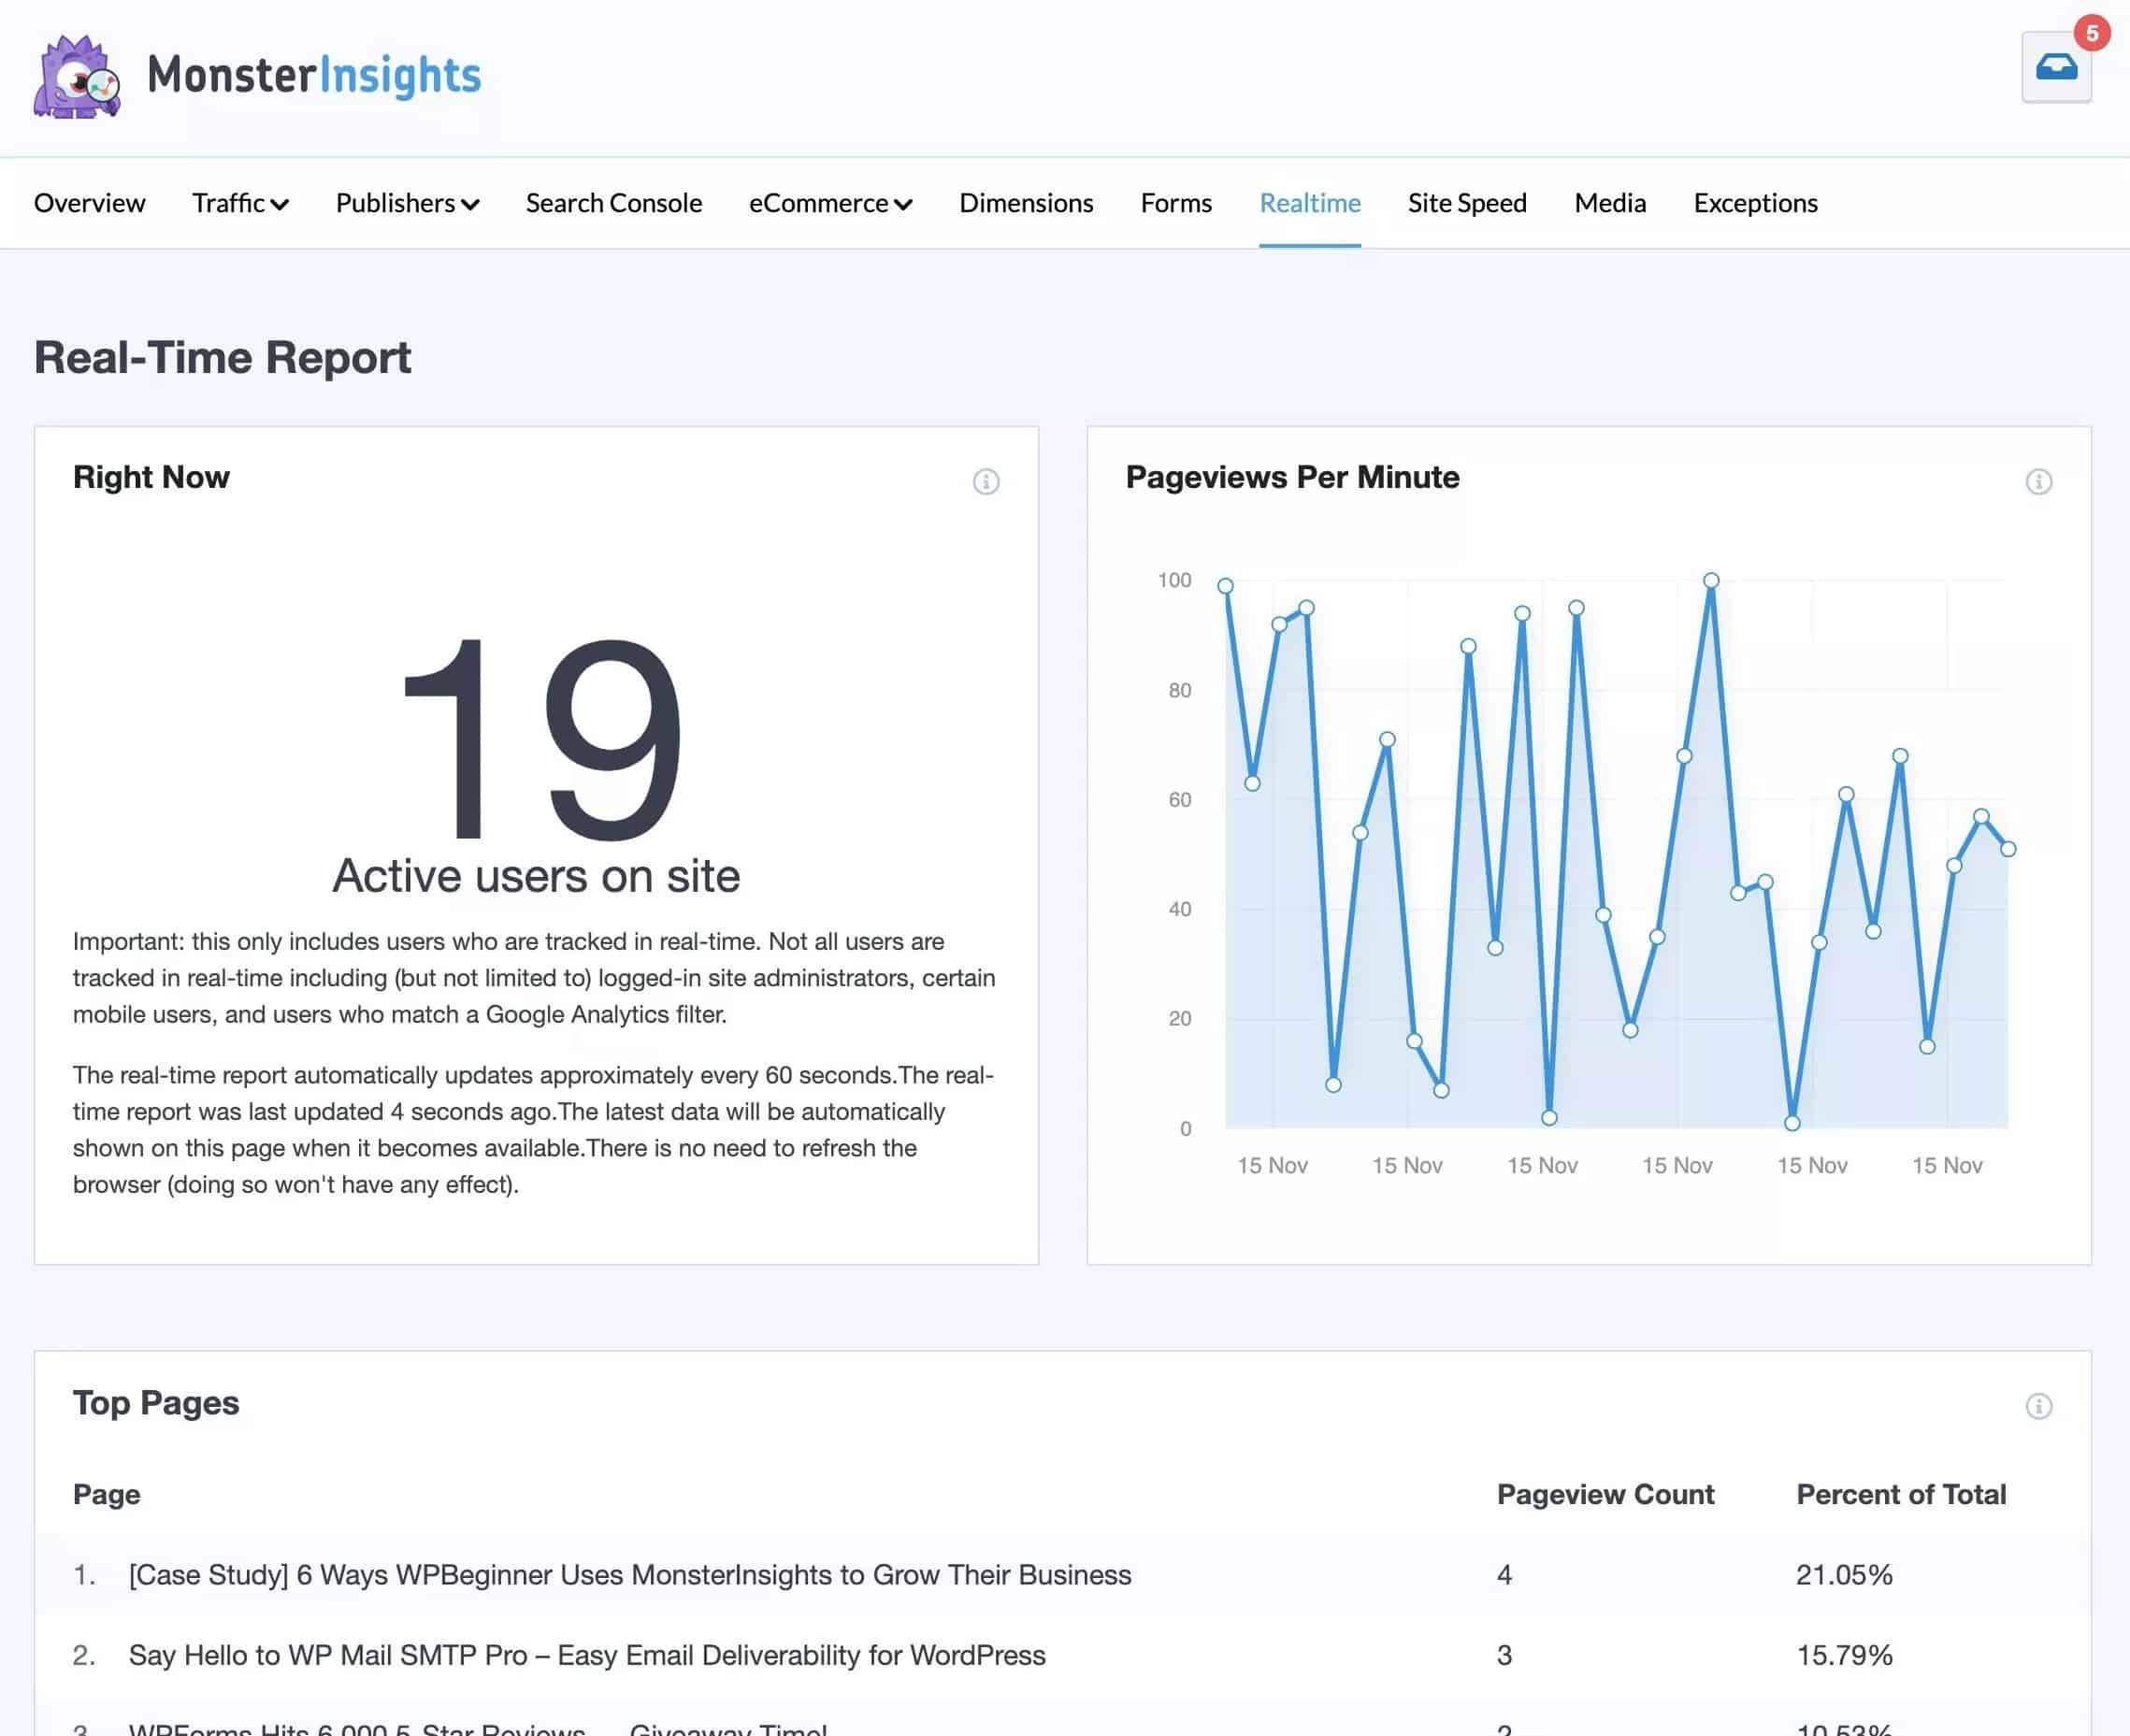Expand the Traffic dropdown menu
This screenshot has width=2130, height=1736.
[x=240, y=203]
